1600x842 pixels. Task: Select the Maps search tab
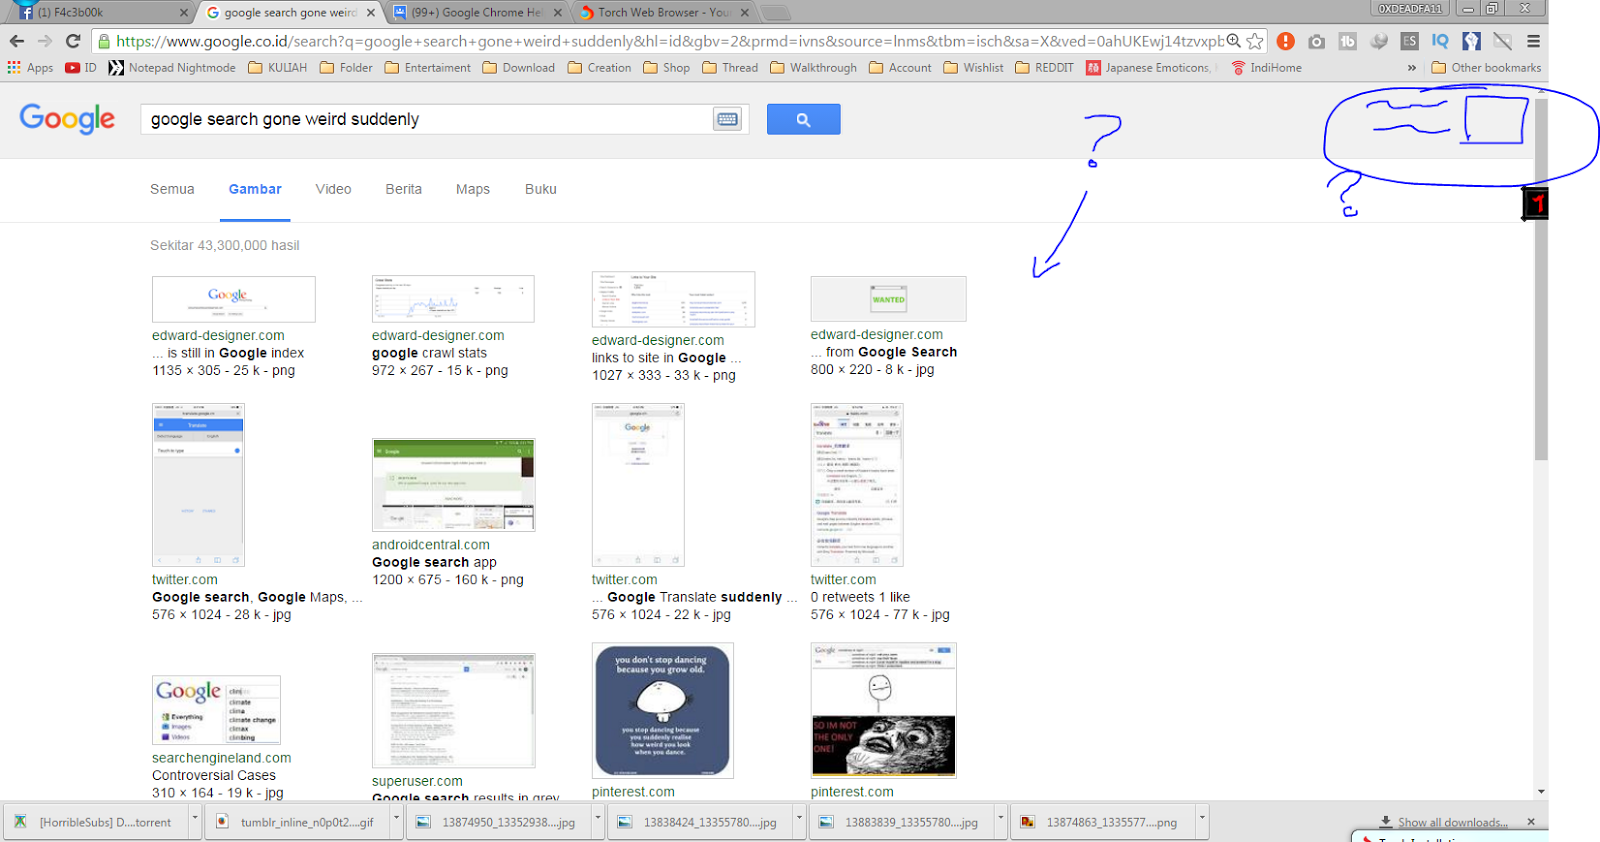(473, 189)
